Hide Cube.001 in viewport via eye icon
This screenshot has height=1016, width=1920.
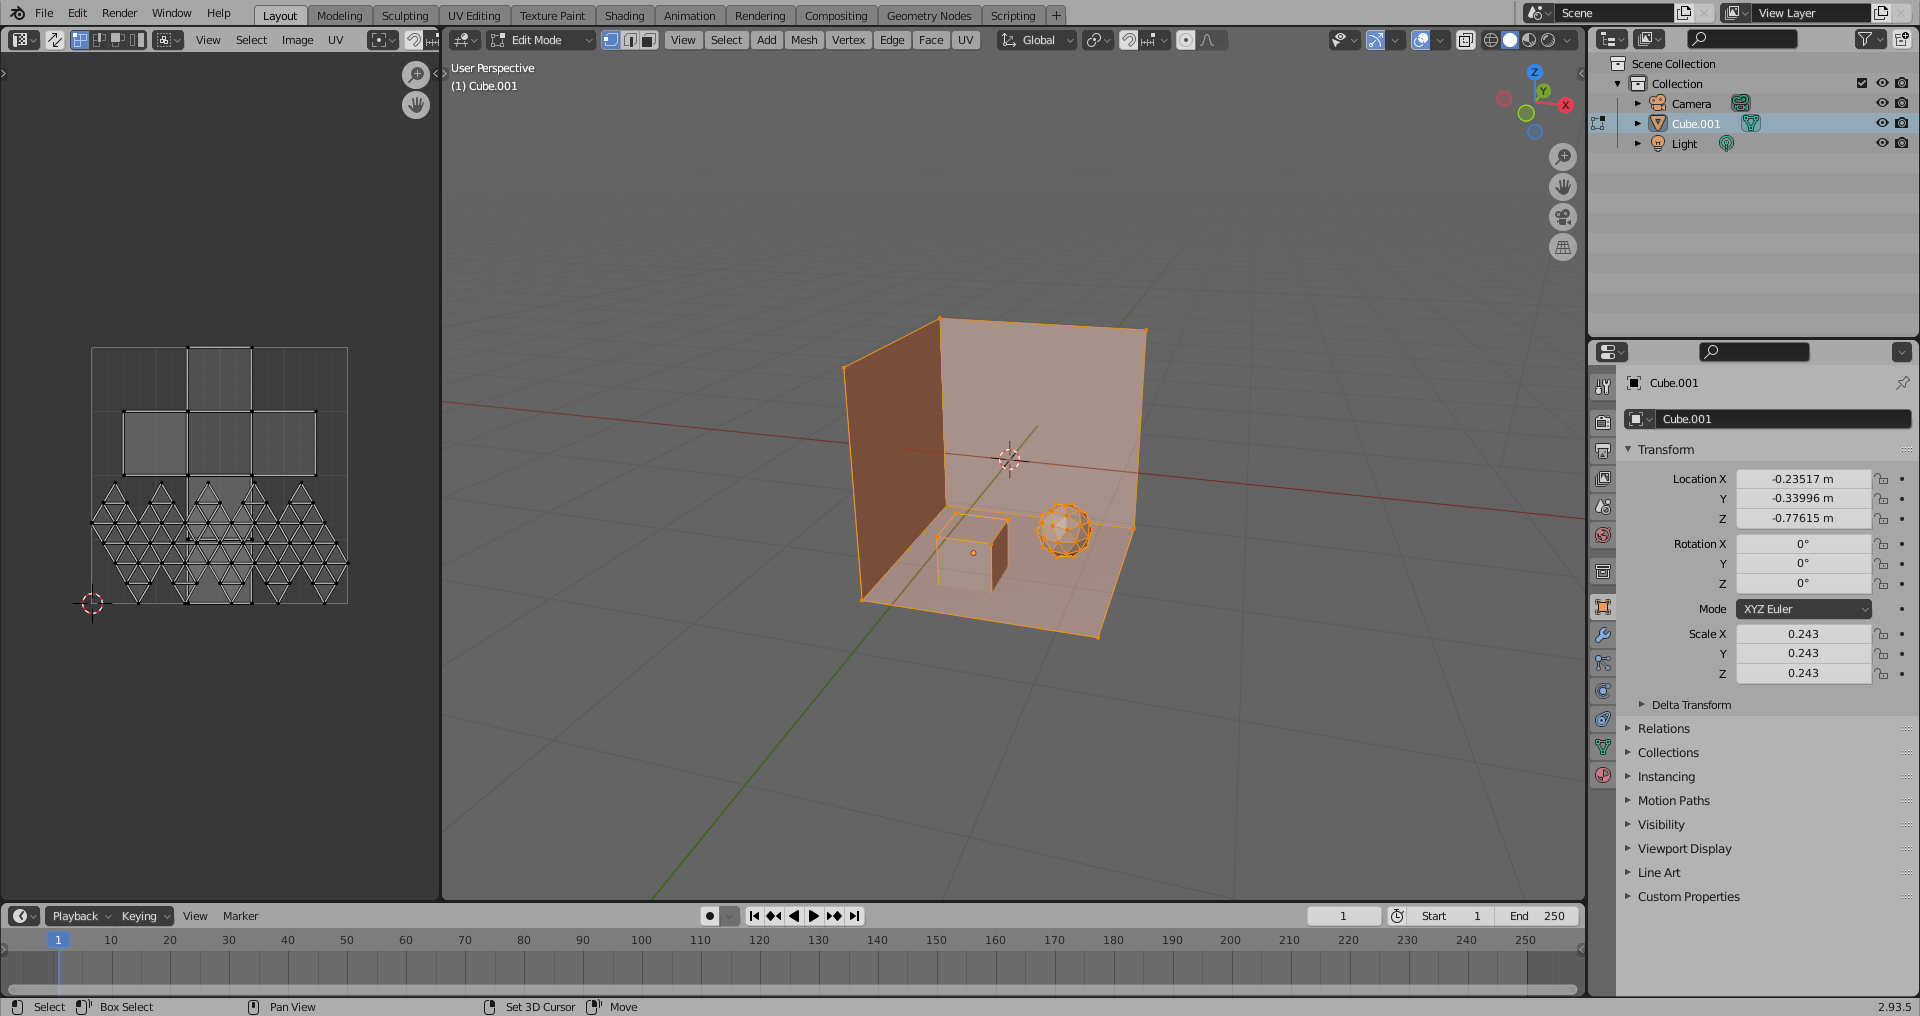[x=1882, y=123]
